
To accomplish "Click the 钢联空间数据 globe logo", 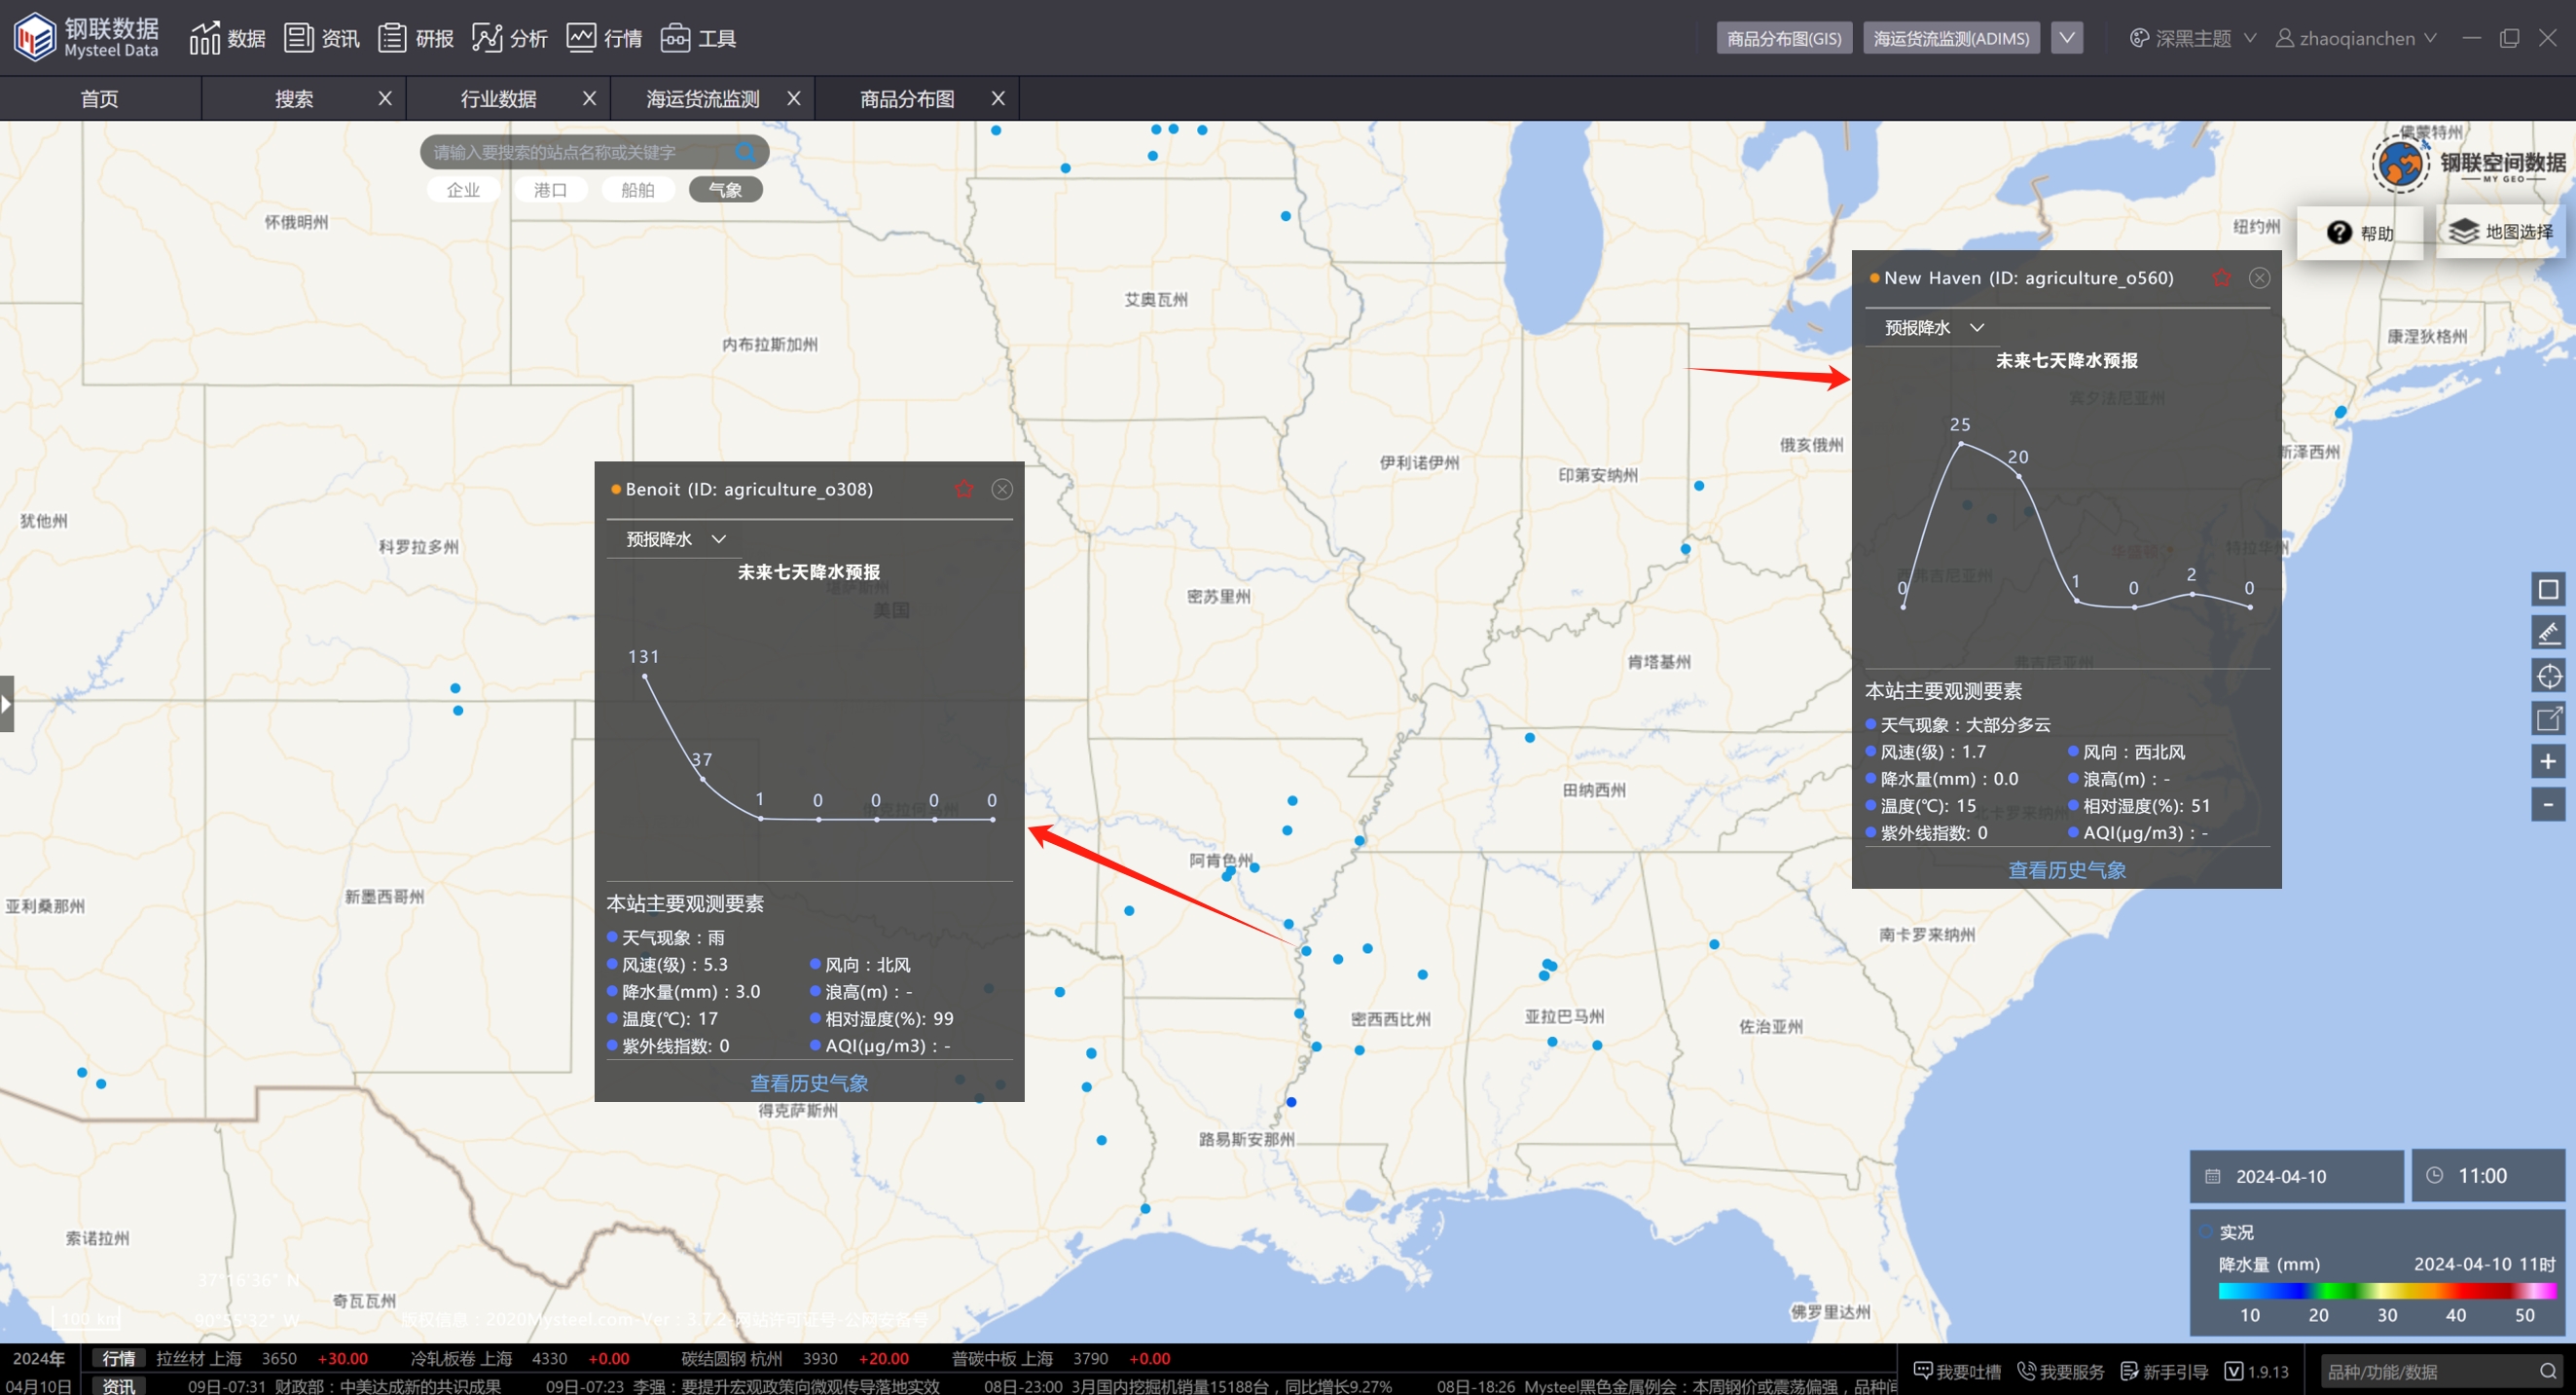I will (2400, 164).
